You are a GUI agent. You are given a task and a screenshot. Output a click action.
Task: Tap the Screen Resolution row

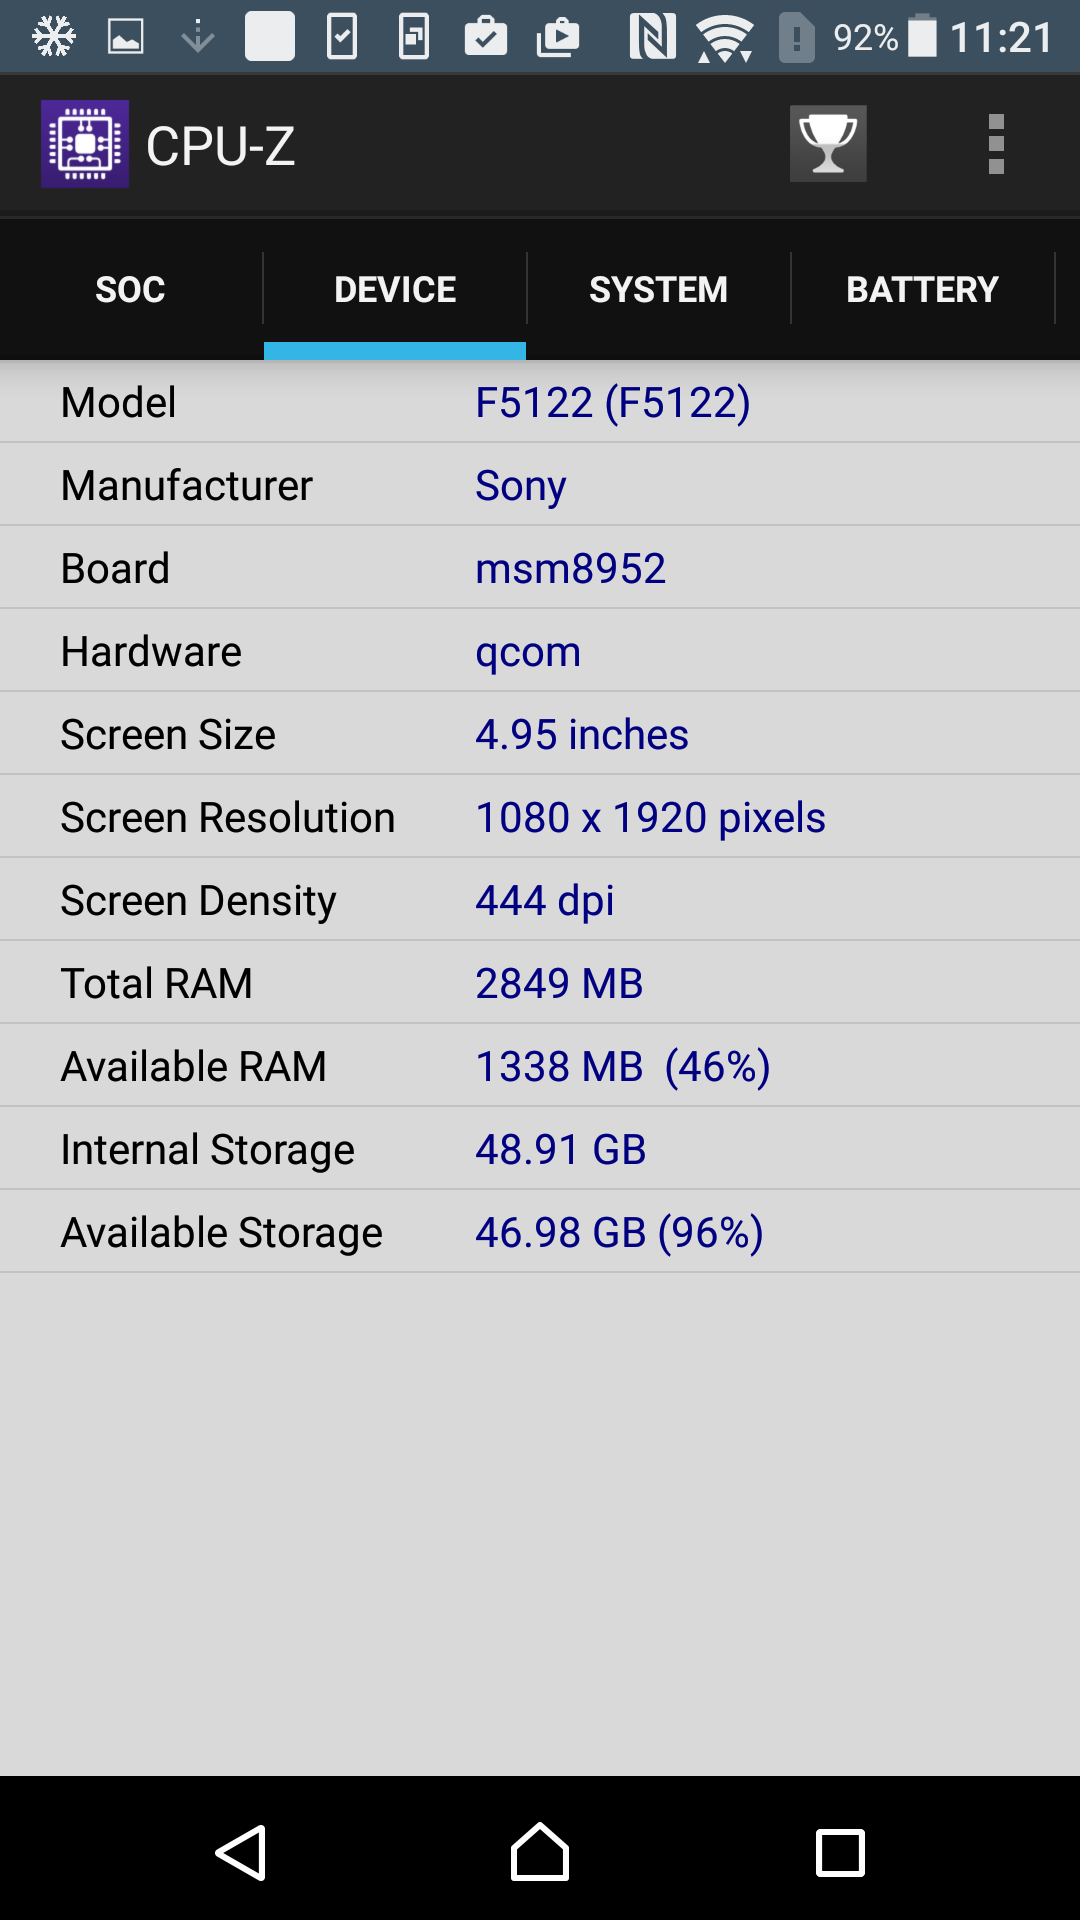(540, 817)
